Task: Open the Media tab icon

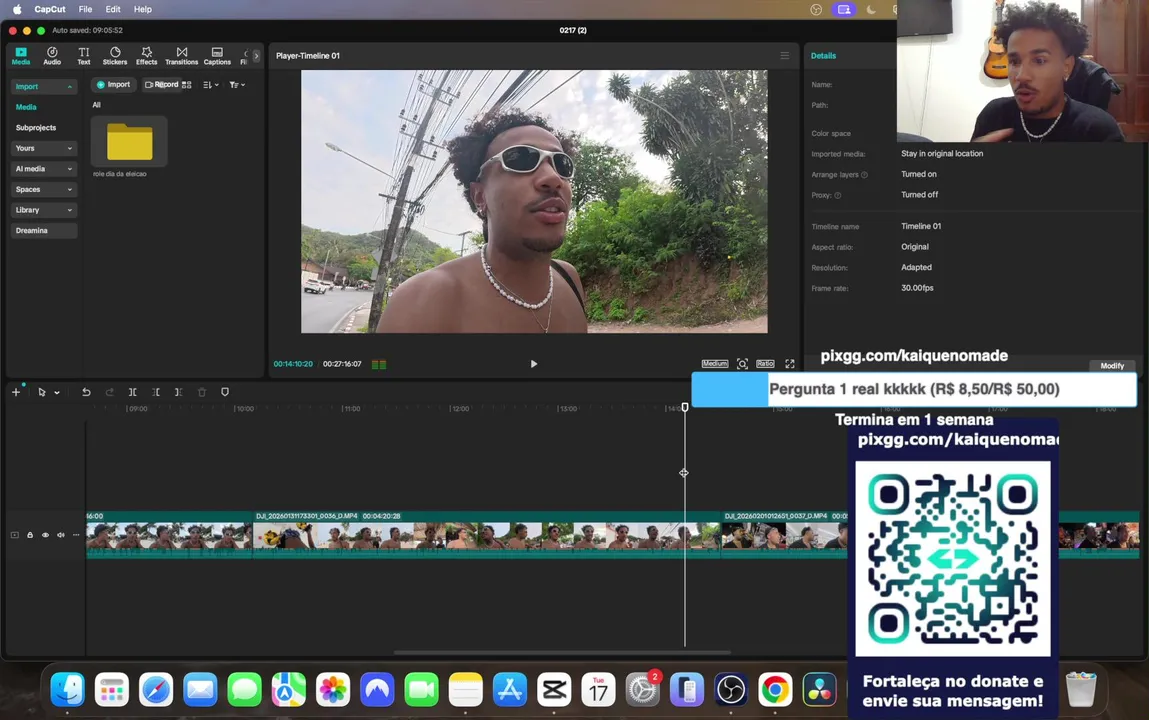Action: [x=21, y=56]
